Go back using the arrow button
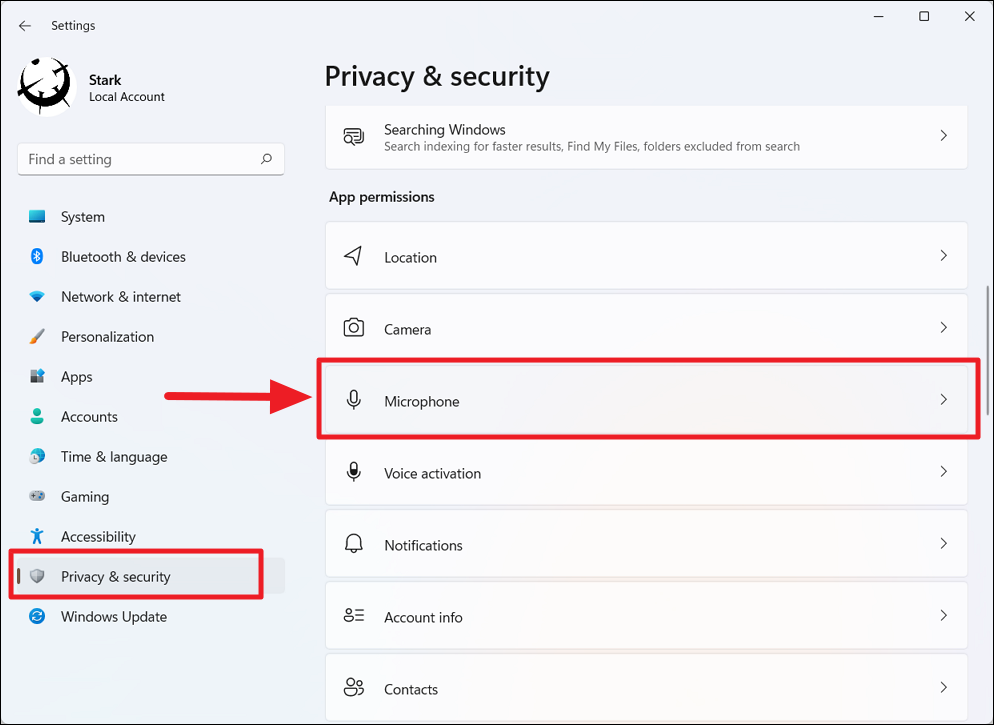Image resolution: width=994 pixels, height=725 pixels. pyautogui.click(x=24, y=25)
